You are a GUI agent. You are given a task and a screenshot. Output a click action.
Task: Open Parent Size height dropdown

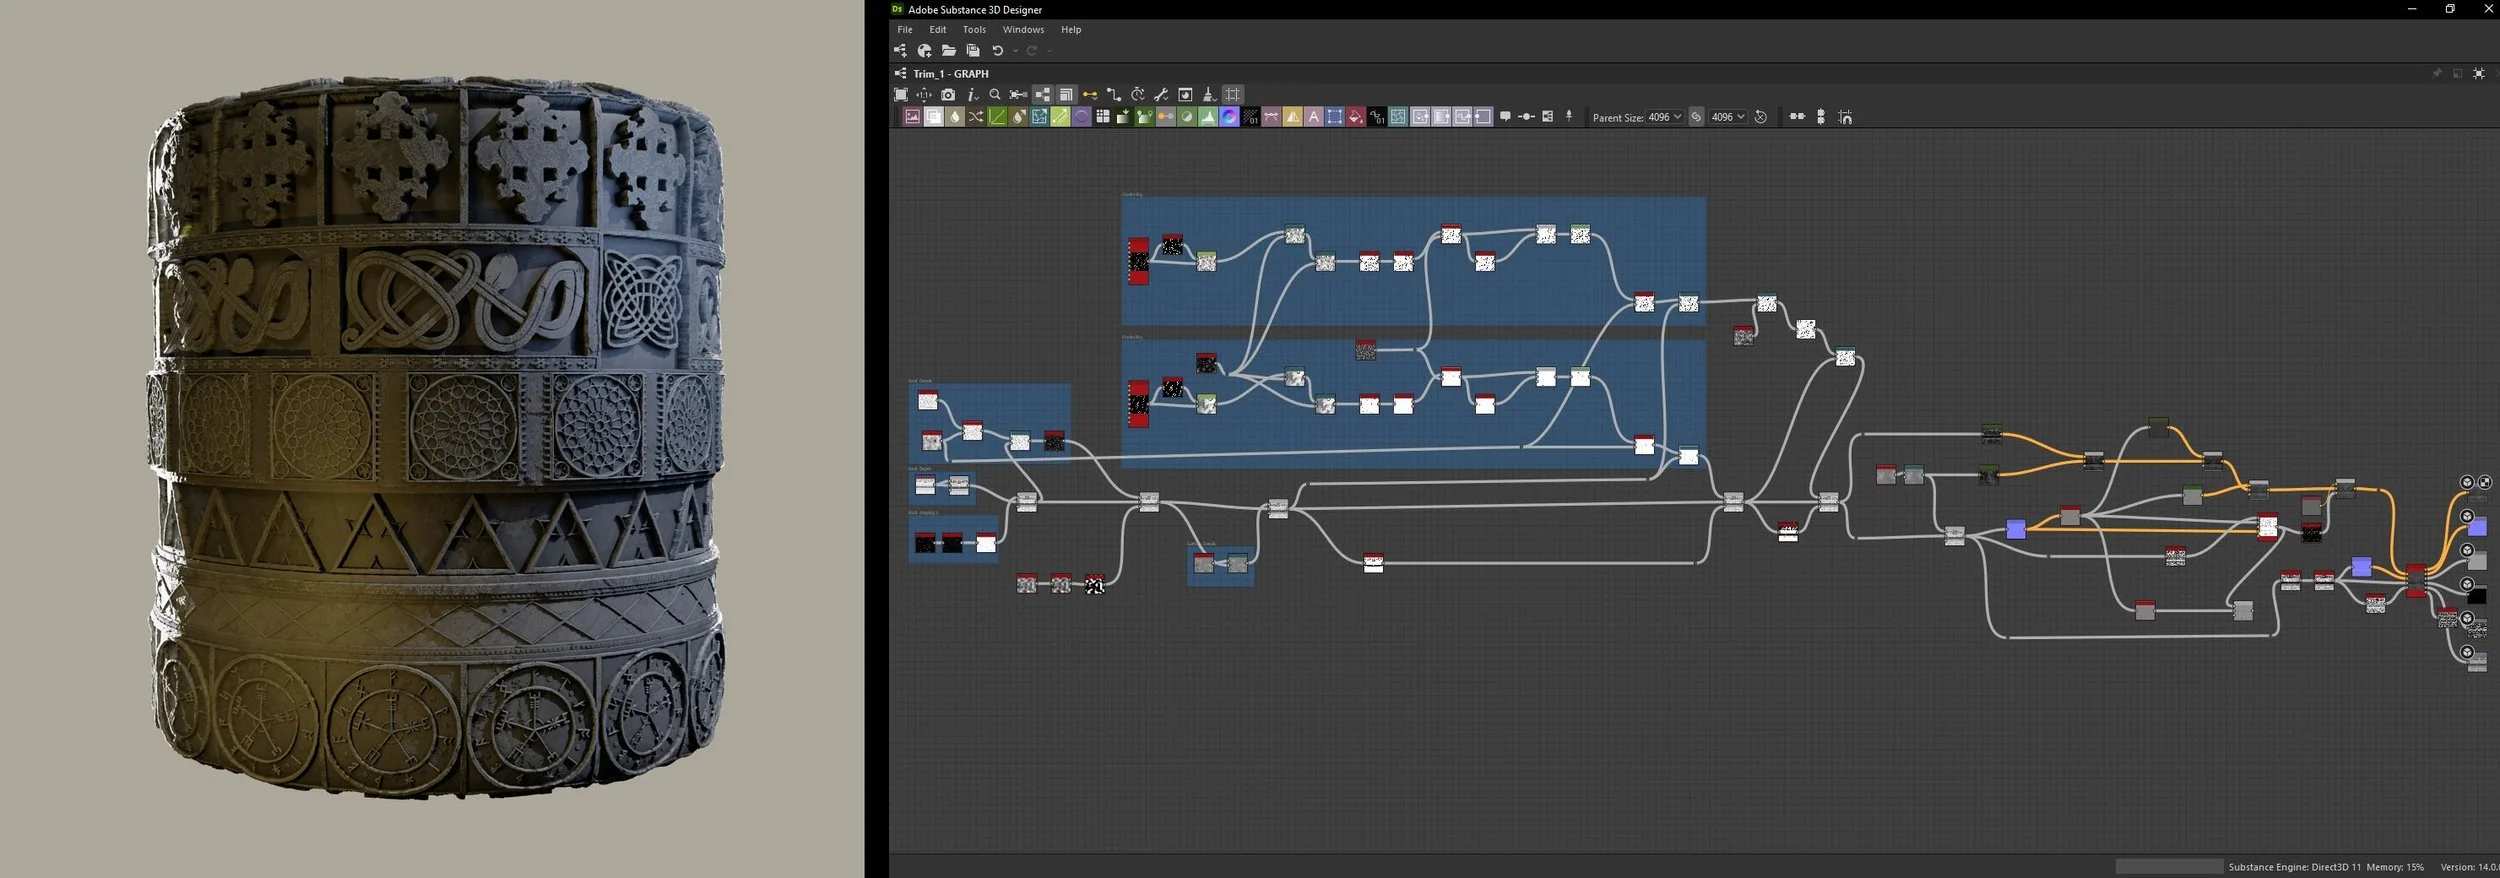(x=1728, y=117)
